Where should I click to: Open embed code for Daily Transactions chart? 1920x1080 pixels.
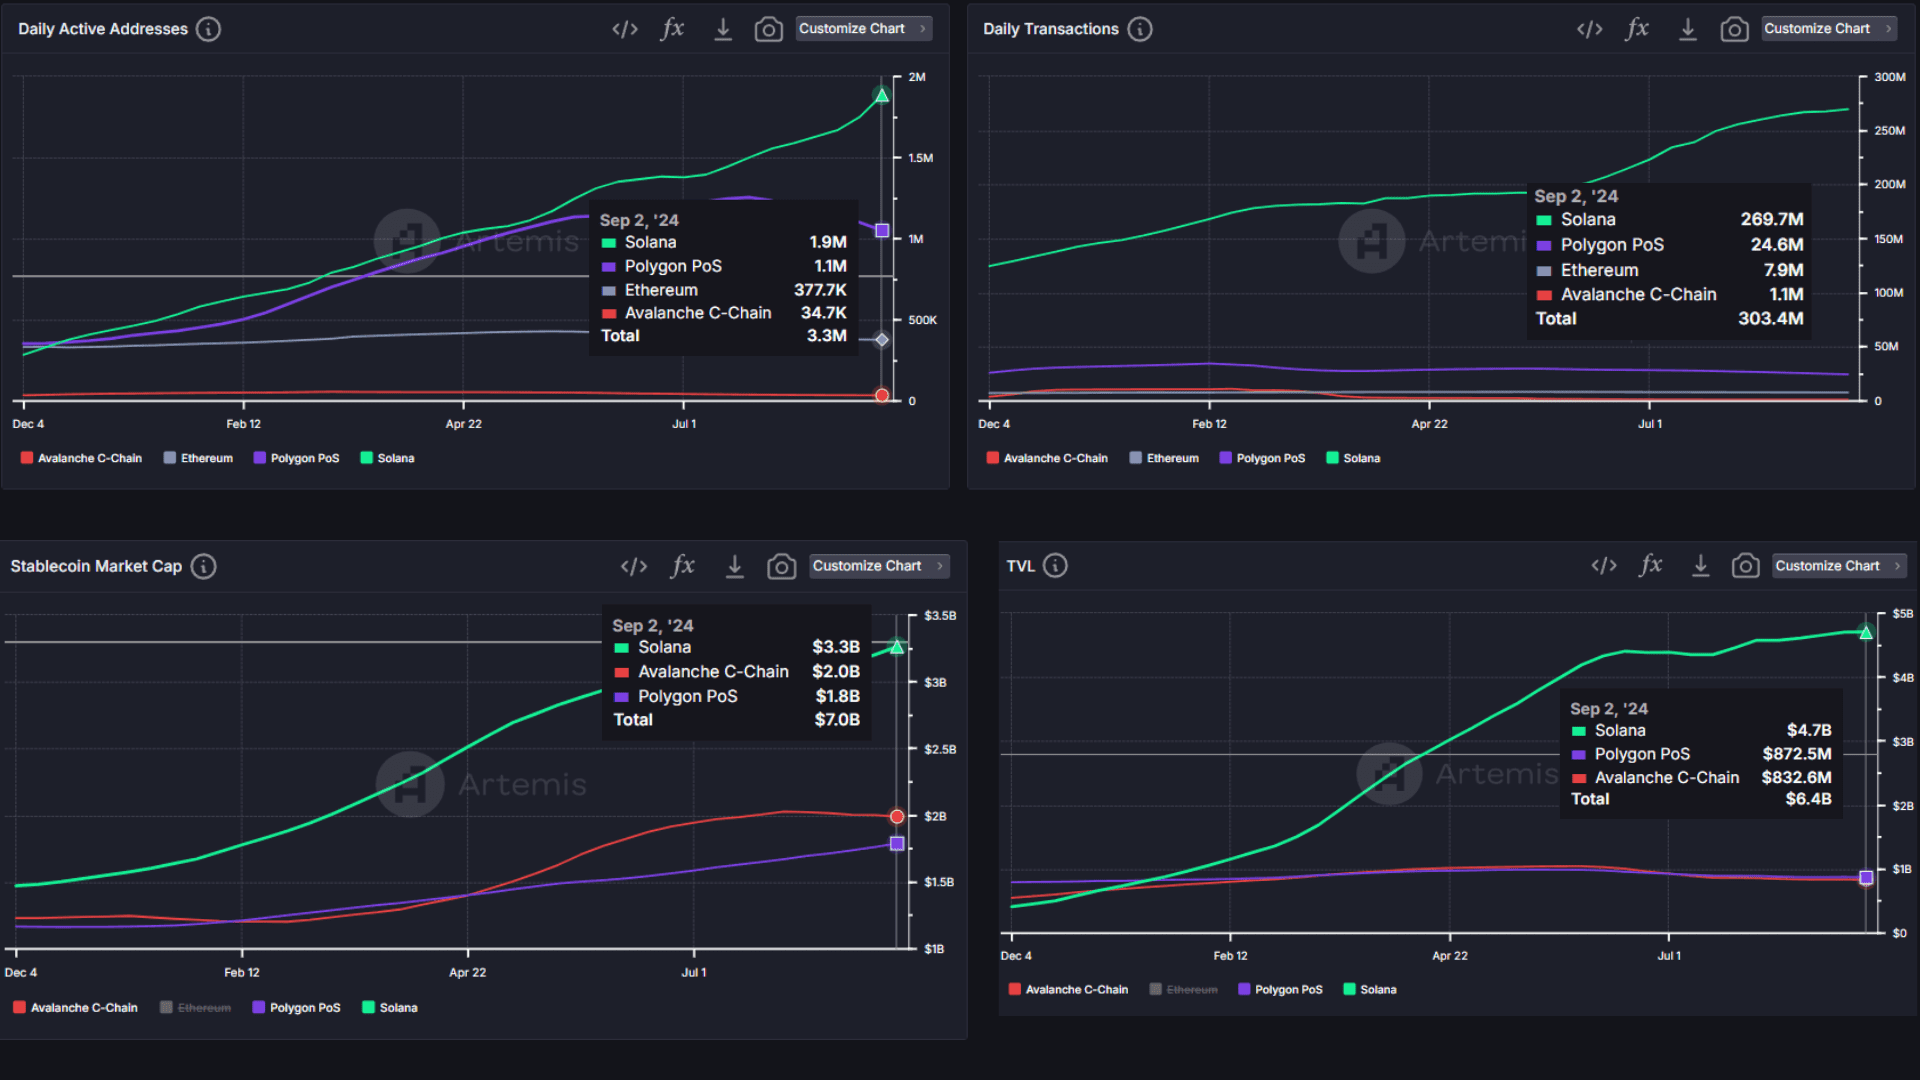coord(1590,29)
